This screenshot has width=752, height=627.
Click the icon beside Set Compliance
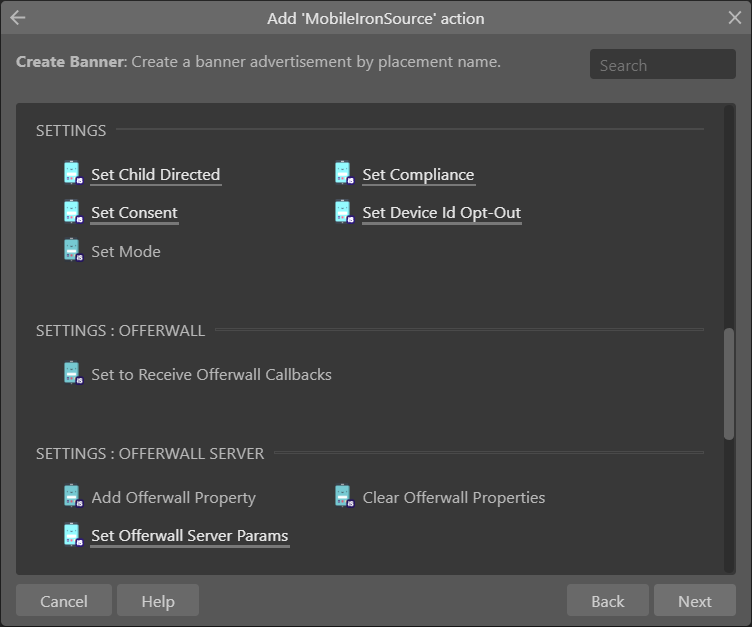click(344, 173)
